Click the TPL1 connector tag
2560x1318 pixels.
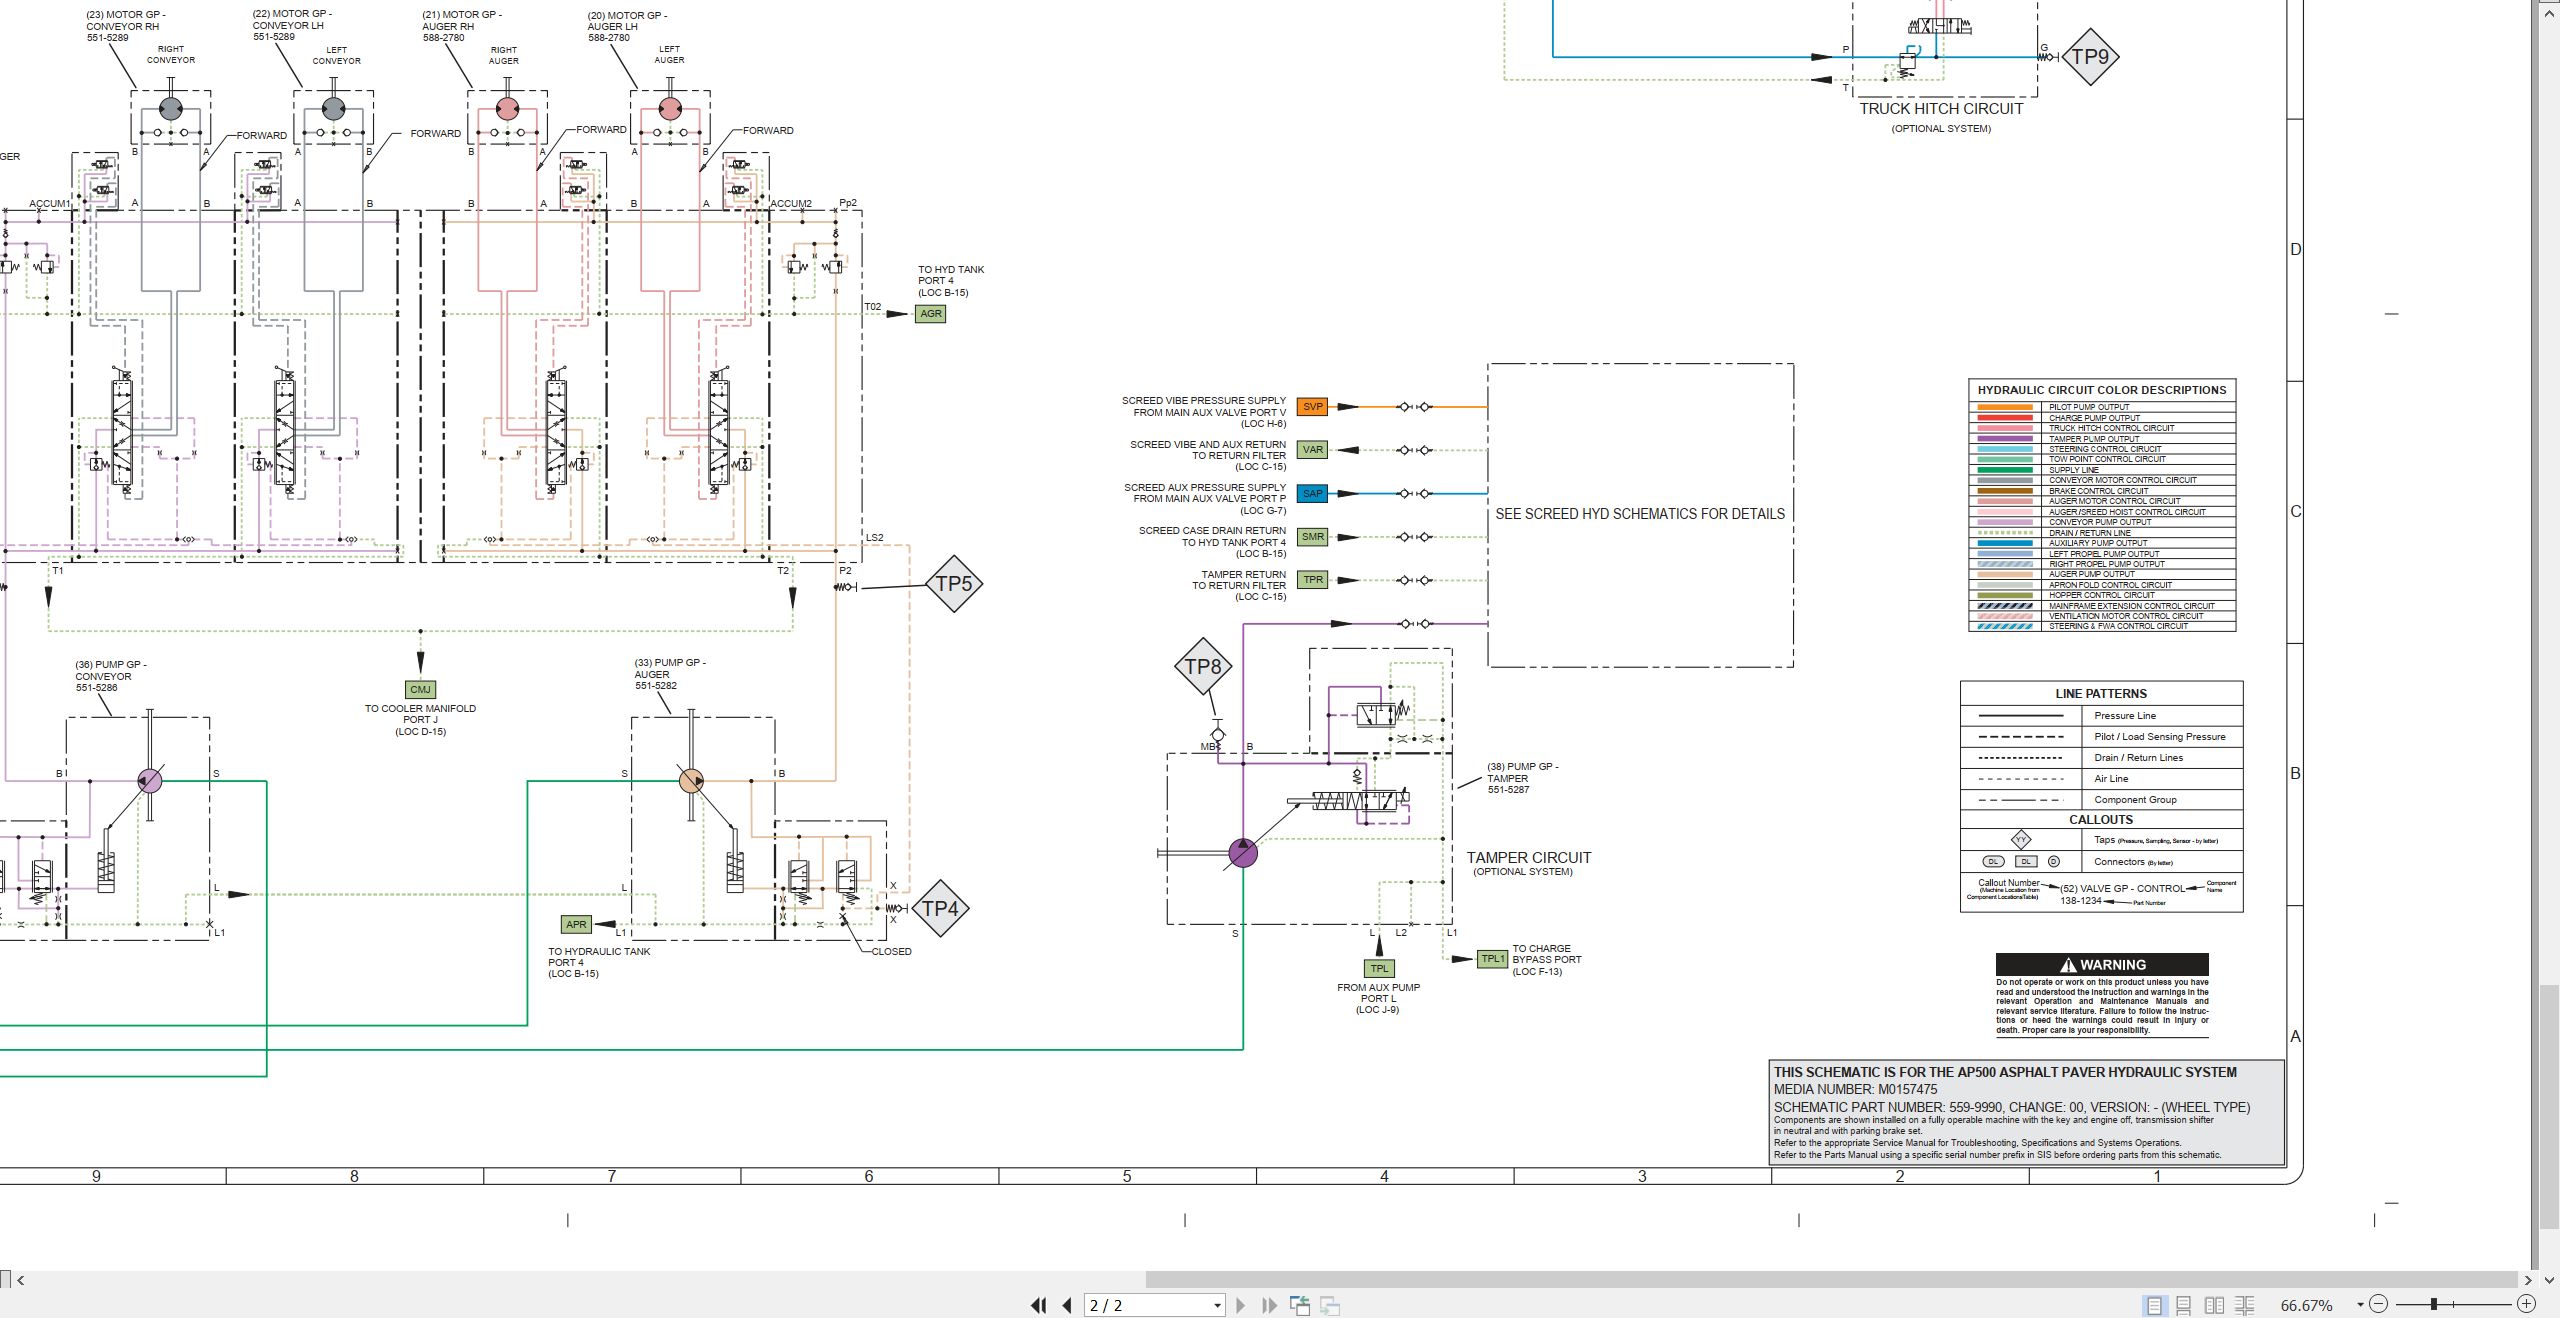(1492, 959)
